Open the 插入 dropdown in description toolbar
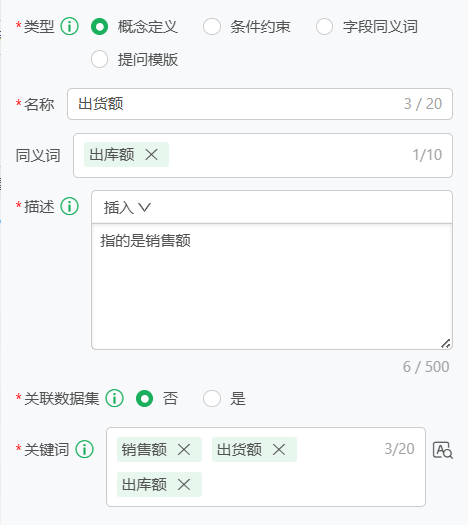Image resolution: width=468 pixels, height=525 pixels. [127, 208]
